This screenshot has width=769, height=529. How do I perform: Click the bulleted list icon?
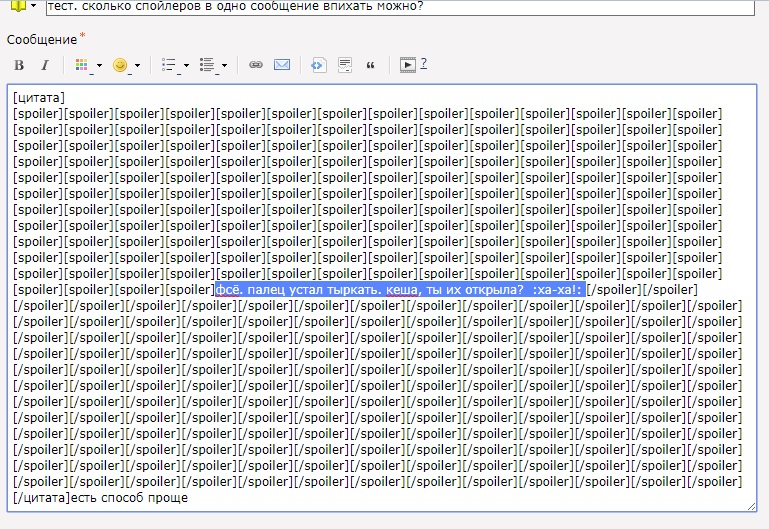(x=170, y=65)
